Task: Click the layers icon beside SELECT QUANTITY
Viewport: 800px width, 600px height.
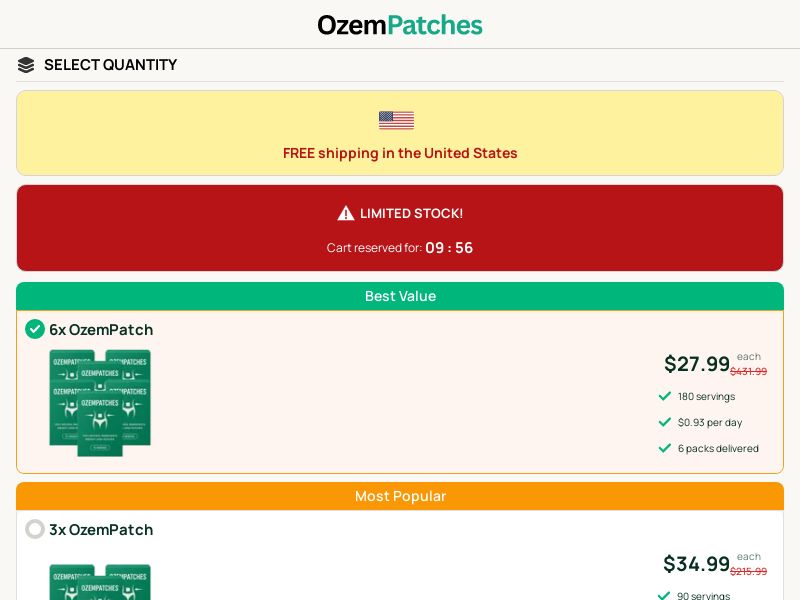Action: pyautogui.click(x=25, y=65)
